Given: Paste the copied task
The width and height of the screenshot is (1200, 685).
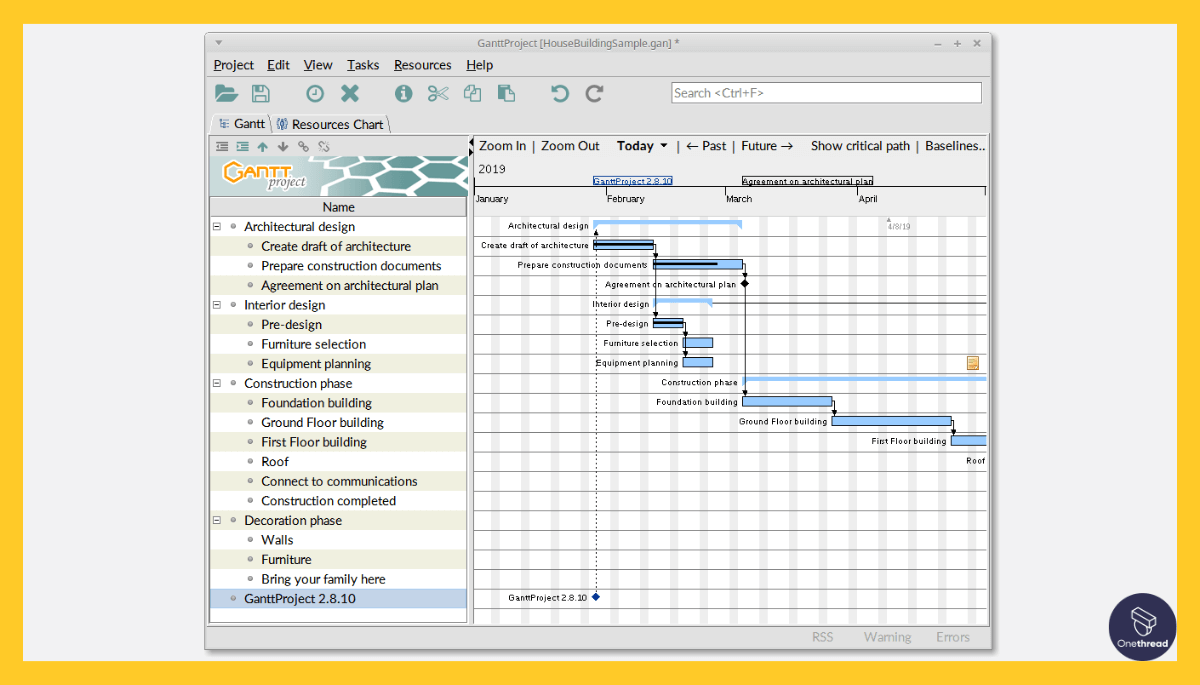Looking at the screenshot, I should [507, 92].
